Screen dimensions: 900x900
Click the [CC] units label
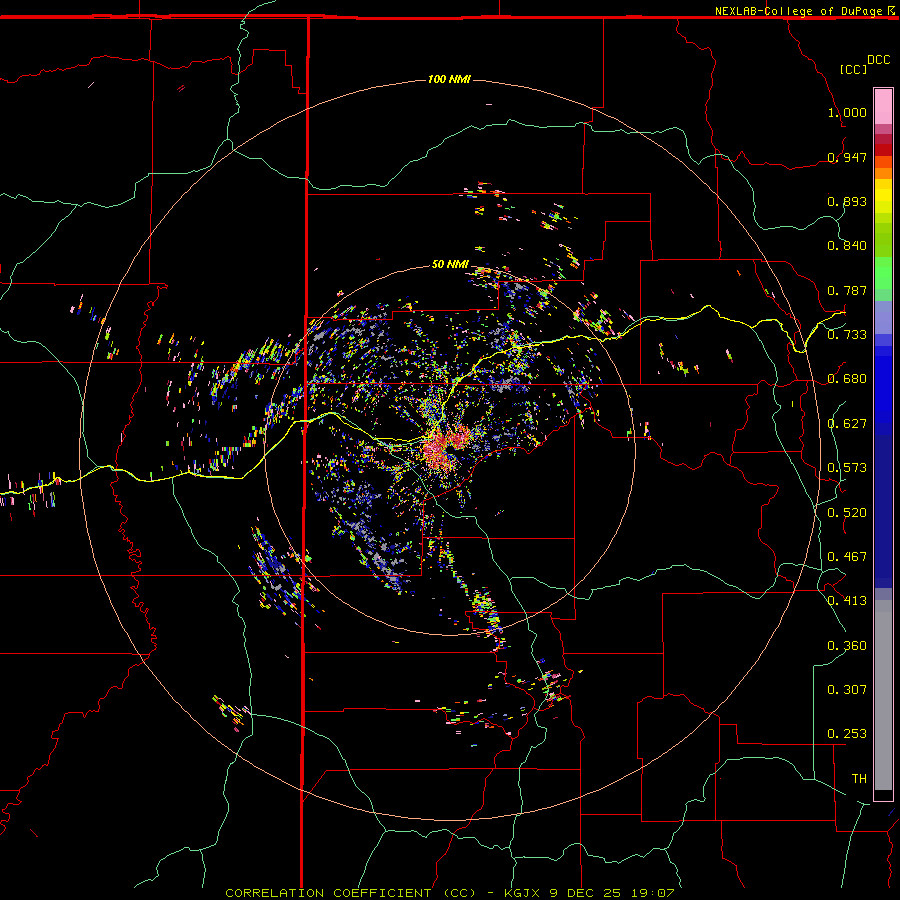(x=853, y=69)
